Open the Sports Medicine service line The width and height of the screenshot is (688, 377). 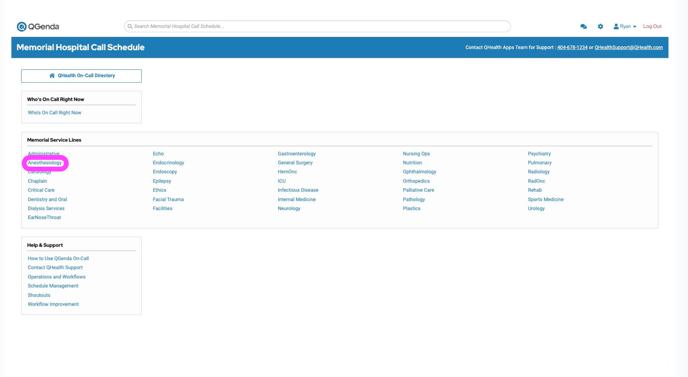click(x=546, y=199)
